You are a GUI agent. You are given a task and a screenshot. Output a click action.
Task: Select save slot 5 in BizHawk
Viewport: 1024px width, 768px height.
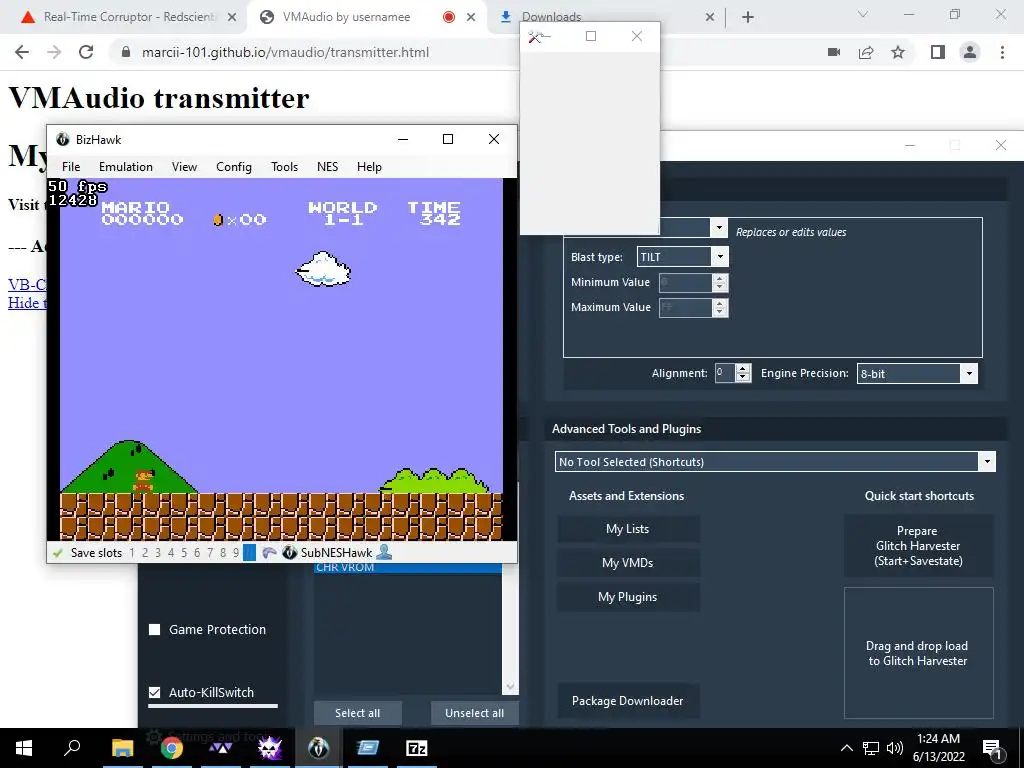tap(184, 553)
